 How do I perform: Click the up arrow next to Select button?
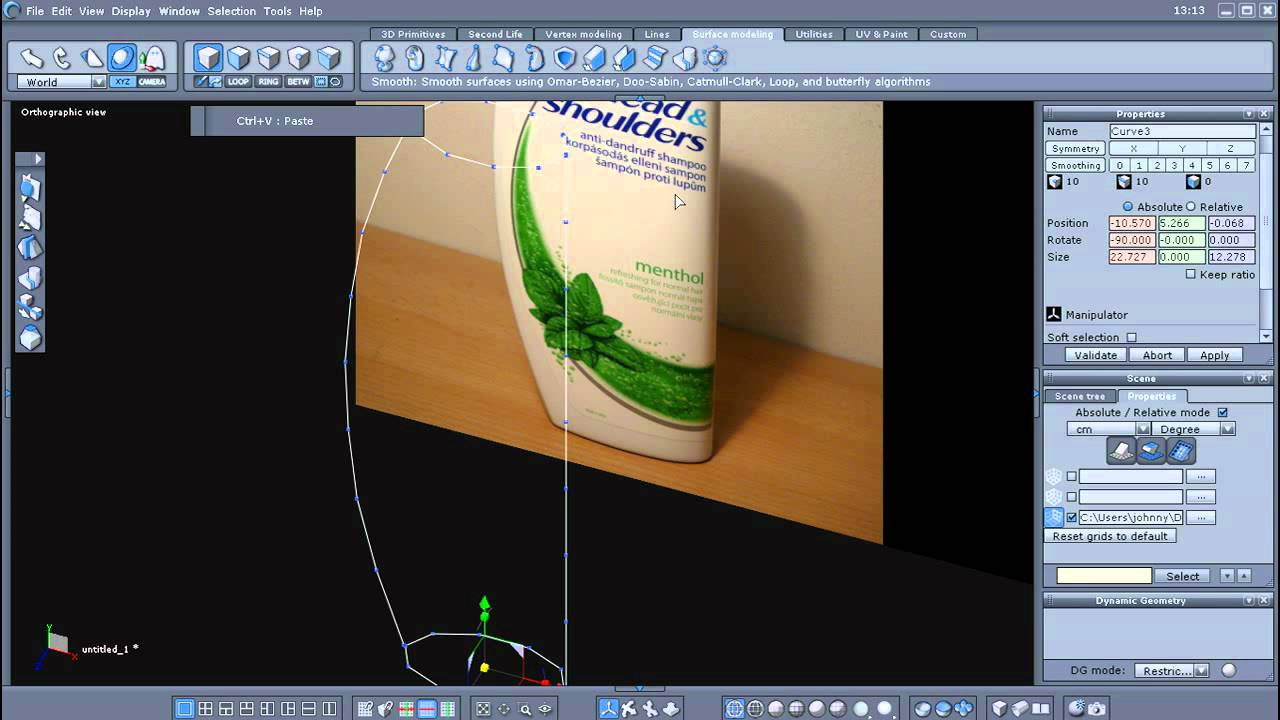click(x=1244, y=576)
